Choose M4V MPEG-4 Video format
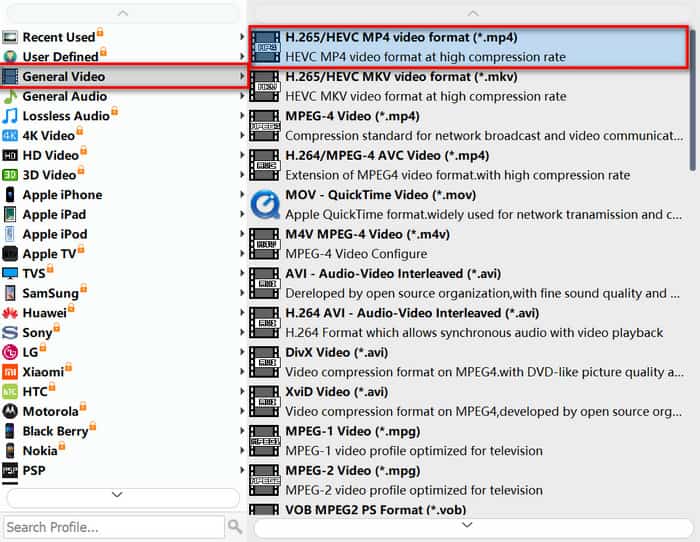 (x=469, y=244)
